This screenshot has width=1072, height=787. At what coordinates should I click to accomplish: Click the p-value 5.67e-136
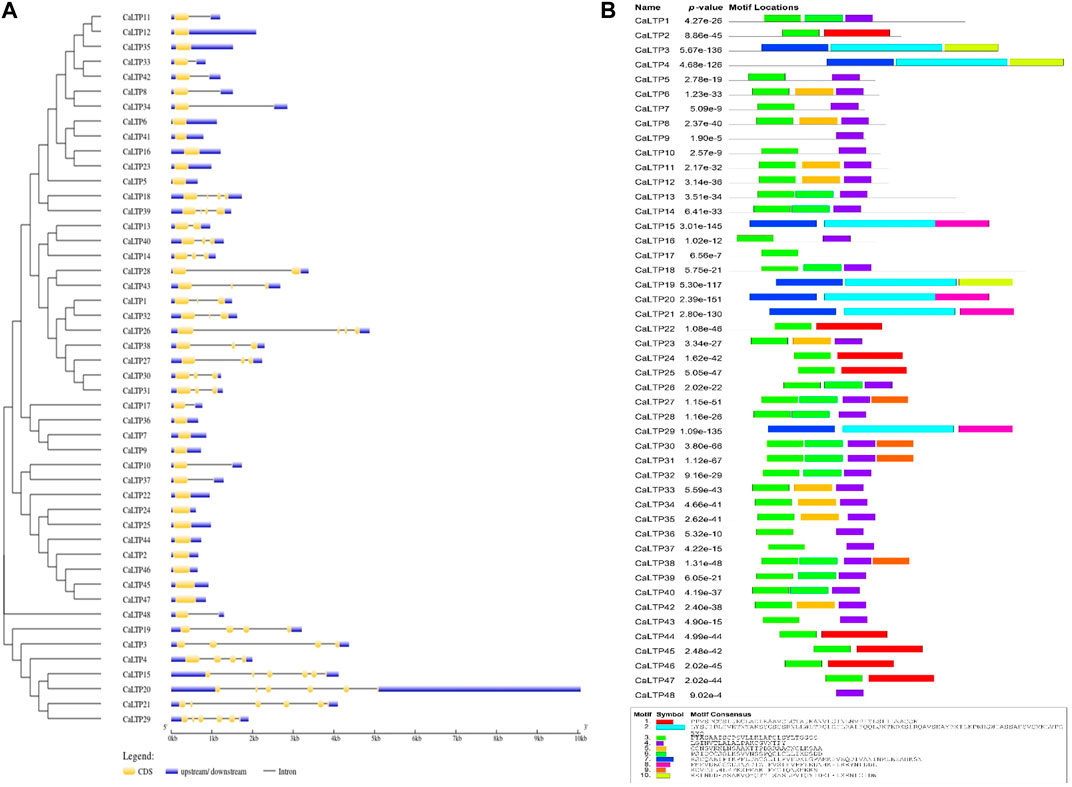701,50
